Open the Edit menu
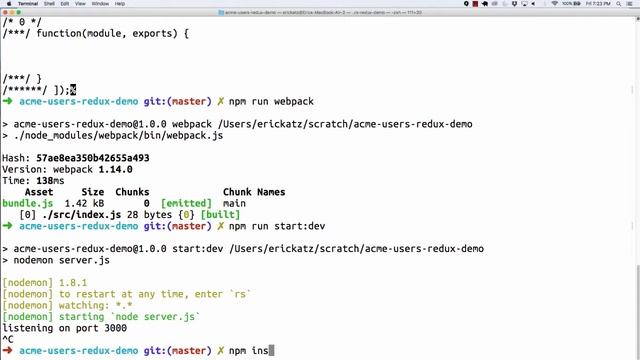 pyautogui.click(x=65, y=4)
